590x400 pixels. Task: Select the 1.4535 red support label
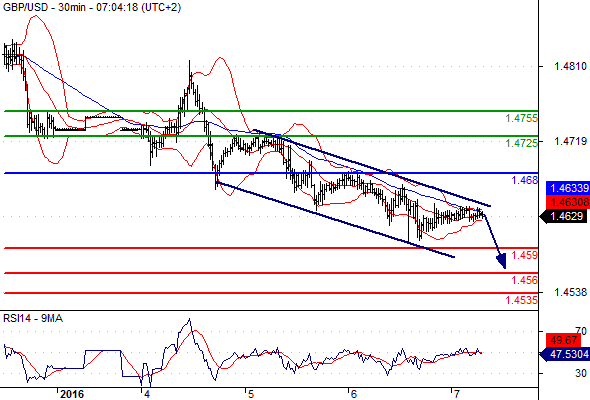(521, 300)
